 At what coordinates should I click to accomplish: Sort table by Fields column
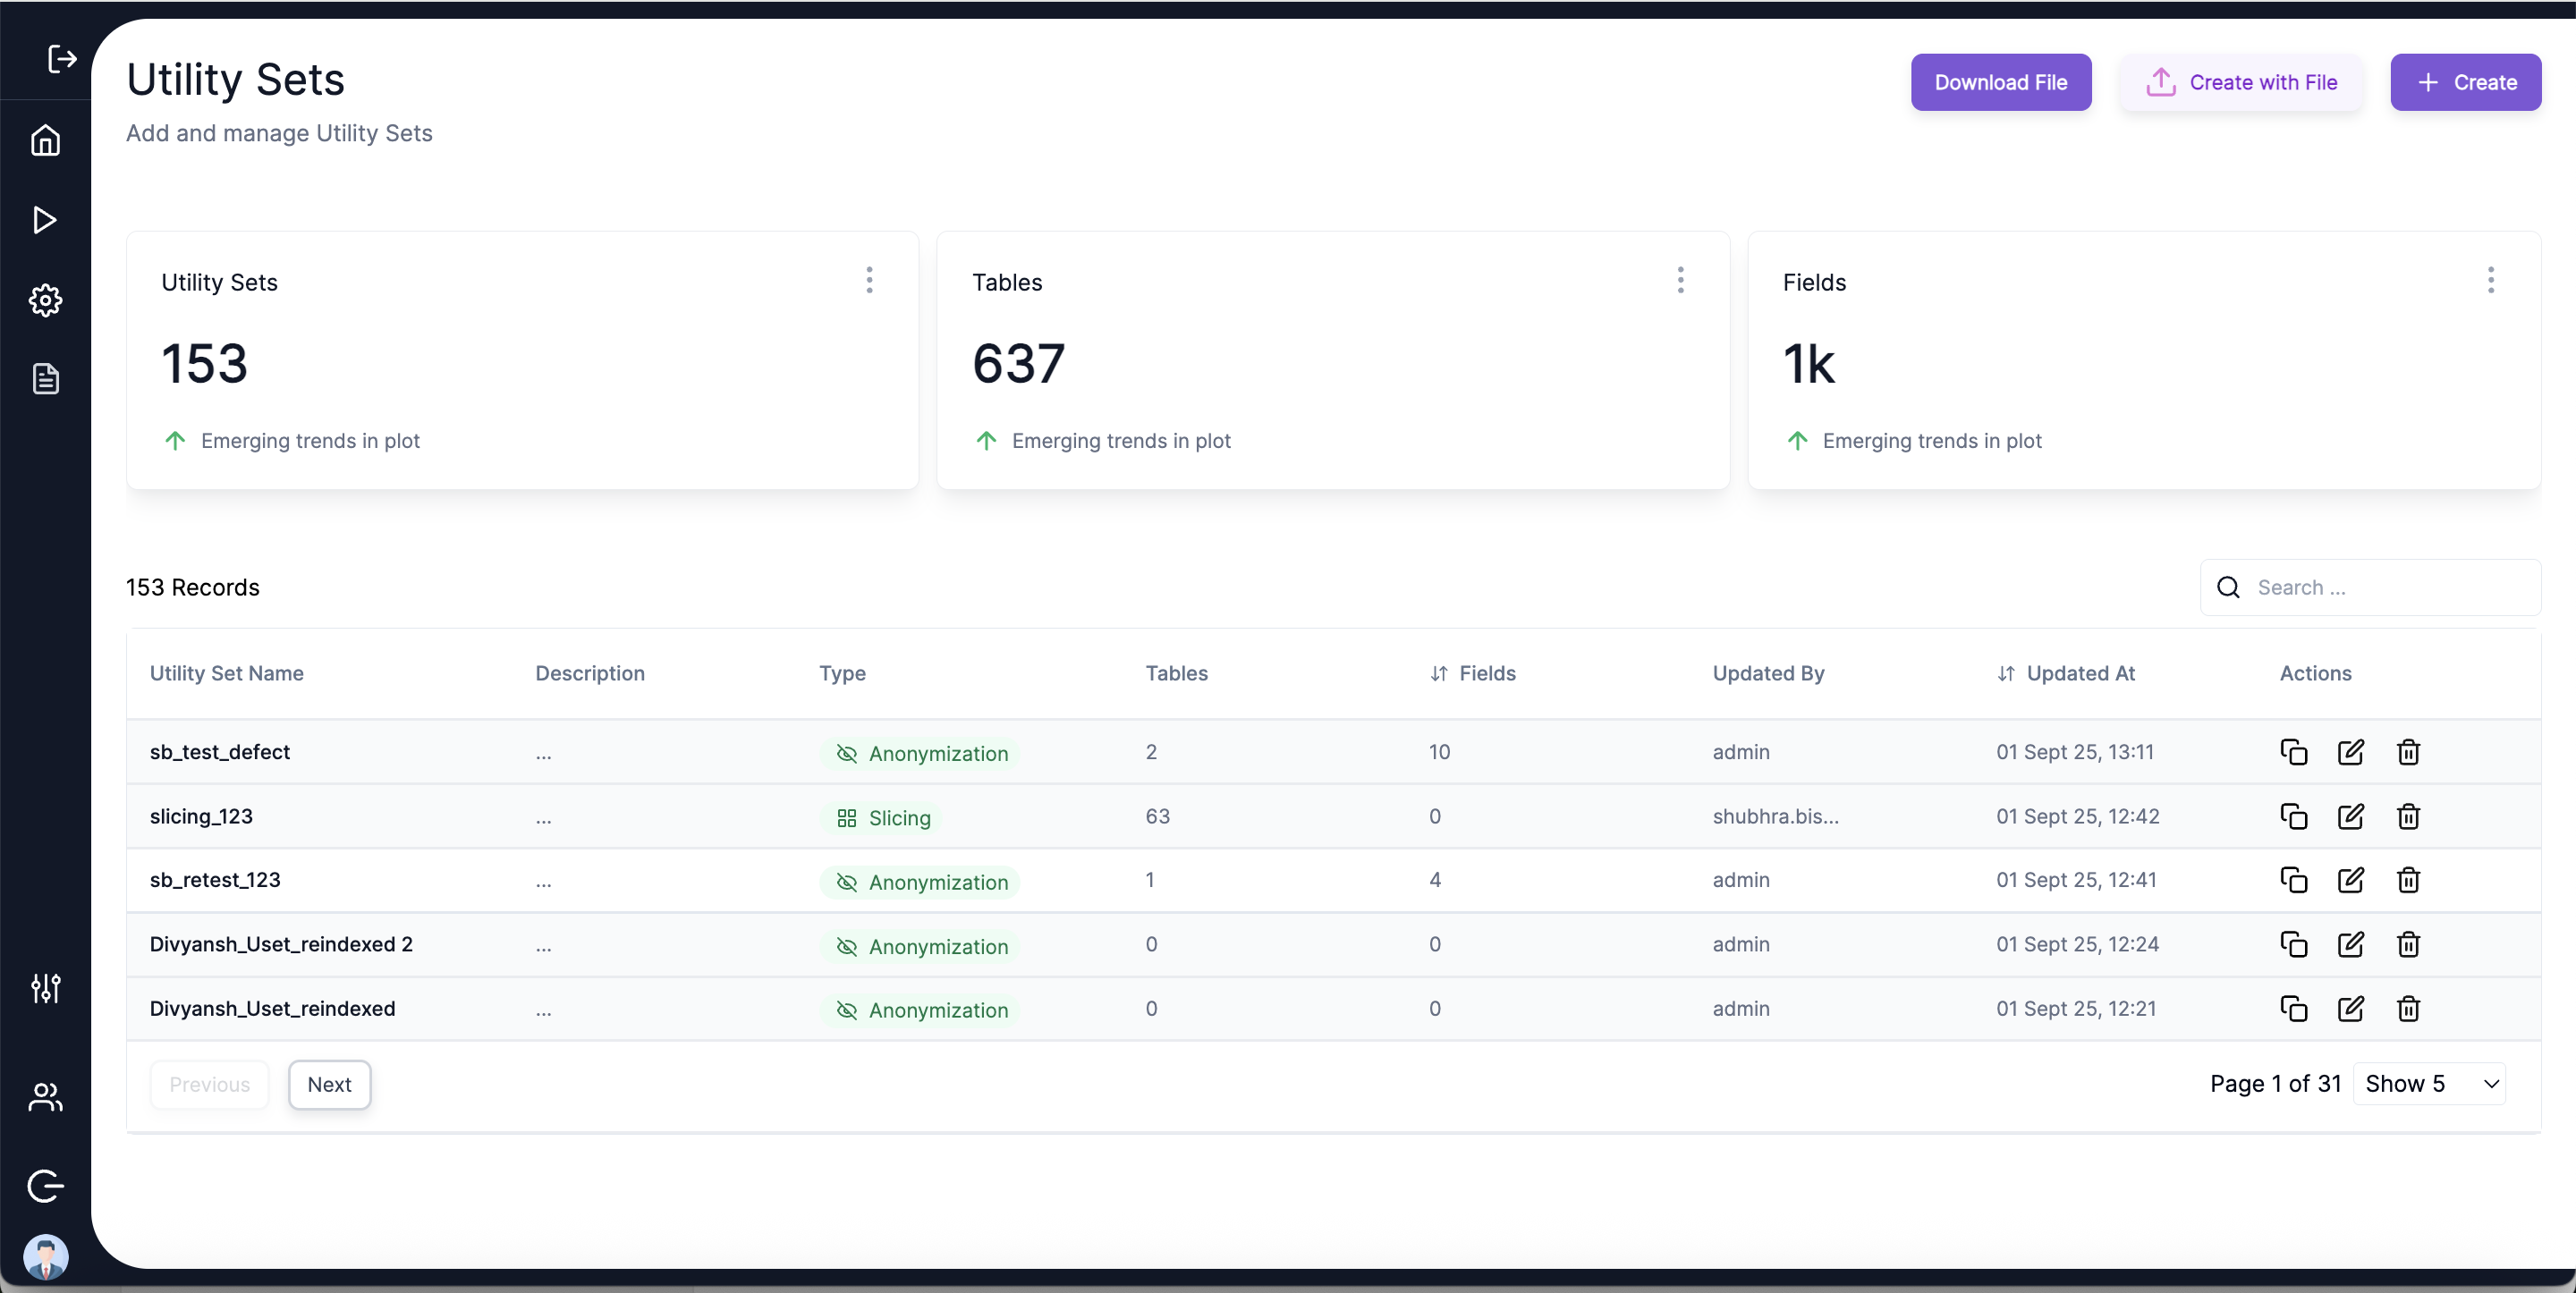tap(1473, 673)
